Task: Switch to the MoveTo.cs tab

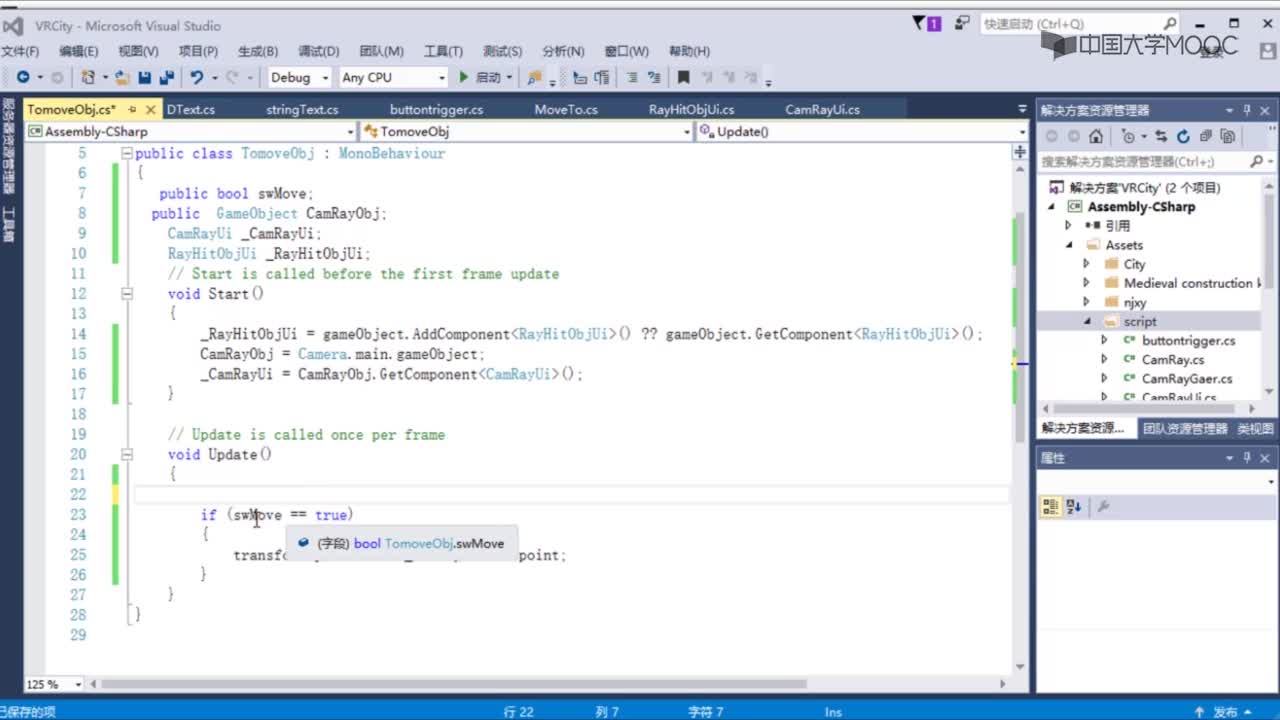Action: click(566, 109)
